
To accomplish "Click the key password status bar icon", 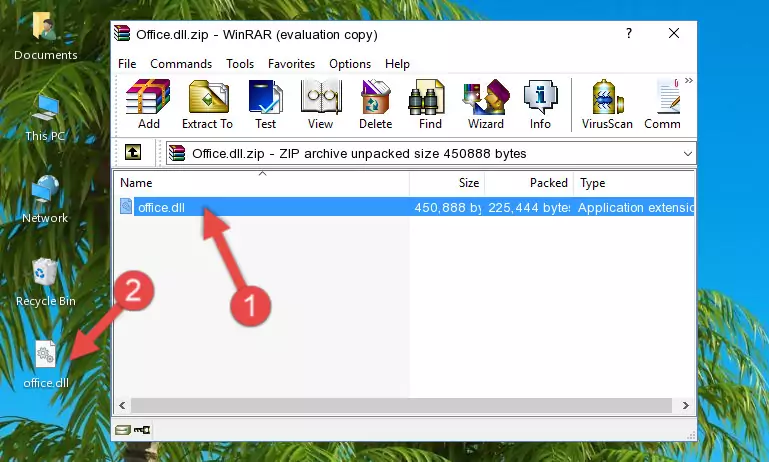I will (x=142, y=430).
